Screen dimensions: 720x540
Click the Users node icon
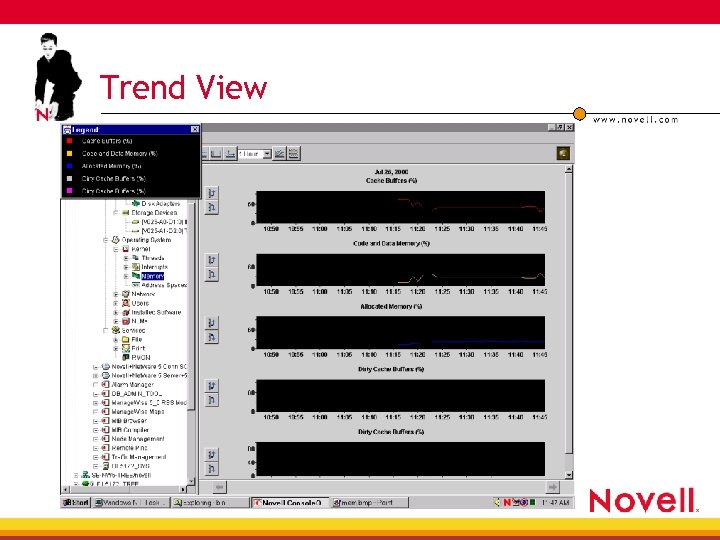click(x=126, y=303)
